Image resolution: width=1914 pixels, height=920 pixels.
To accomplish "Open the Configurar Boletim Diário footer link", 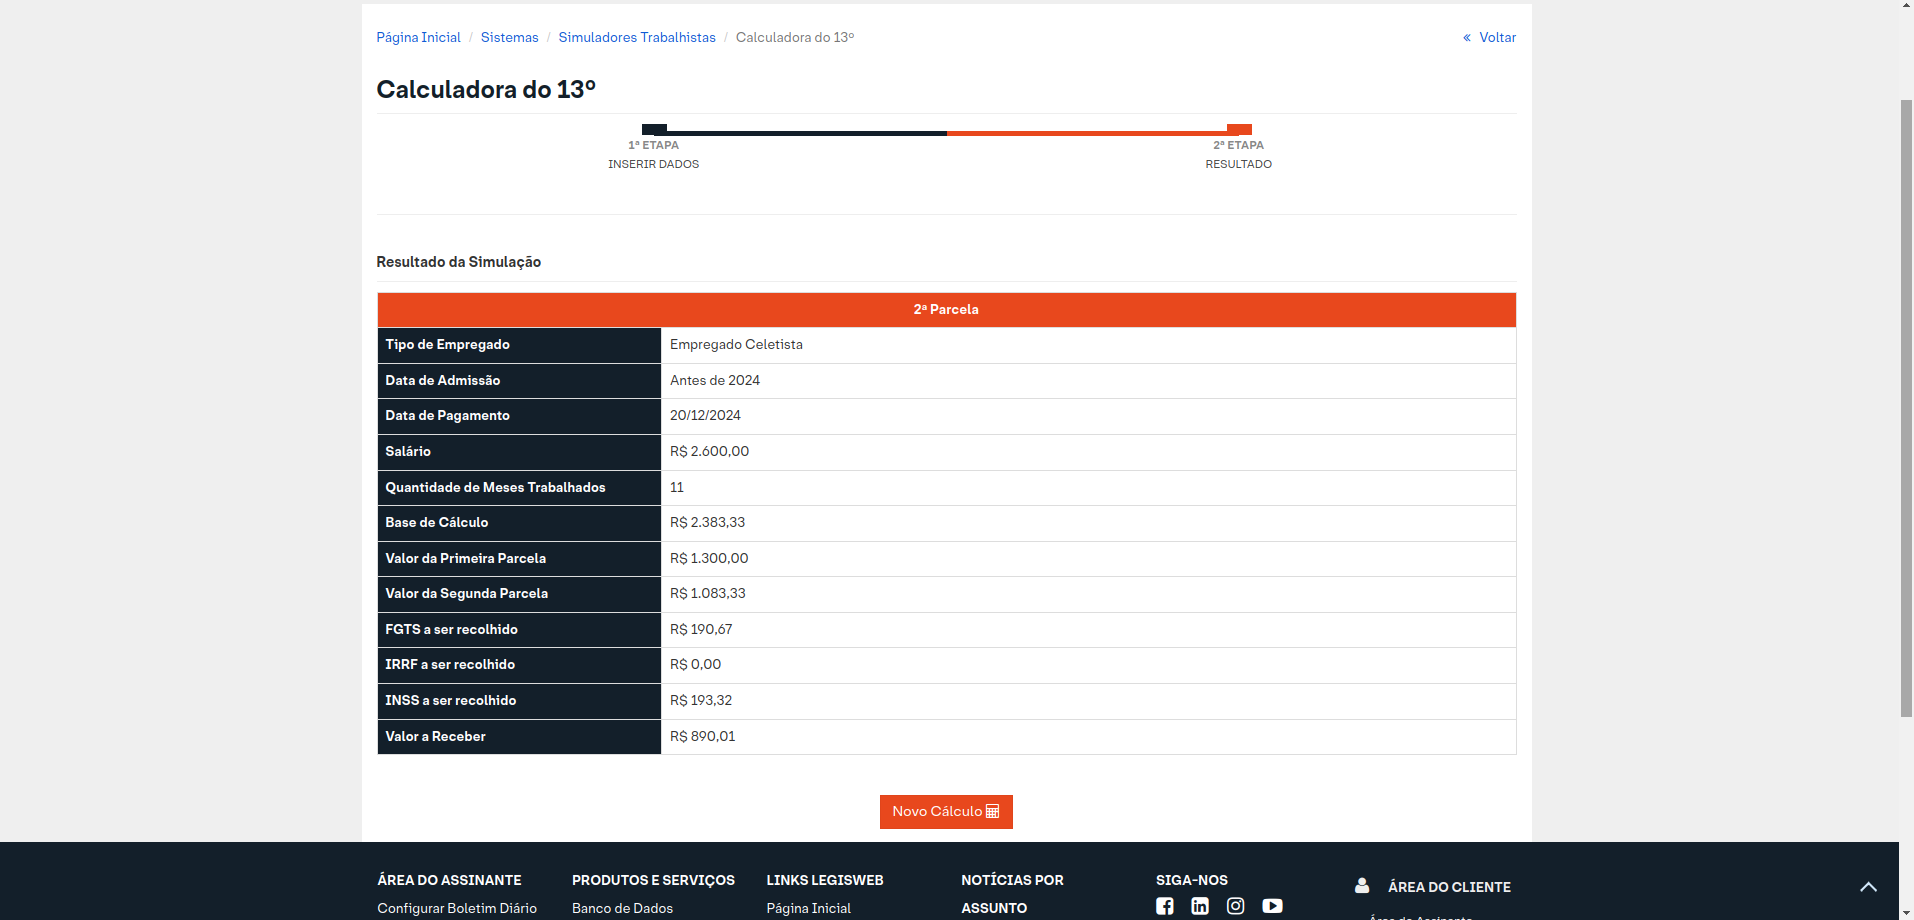I will (457, 908).
